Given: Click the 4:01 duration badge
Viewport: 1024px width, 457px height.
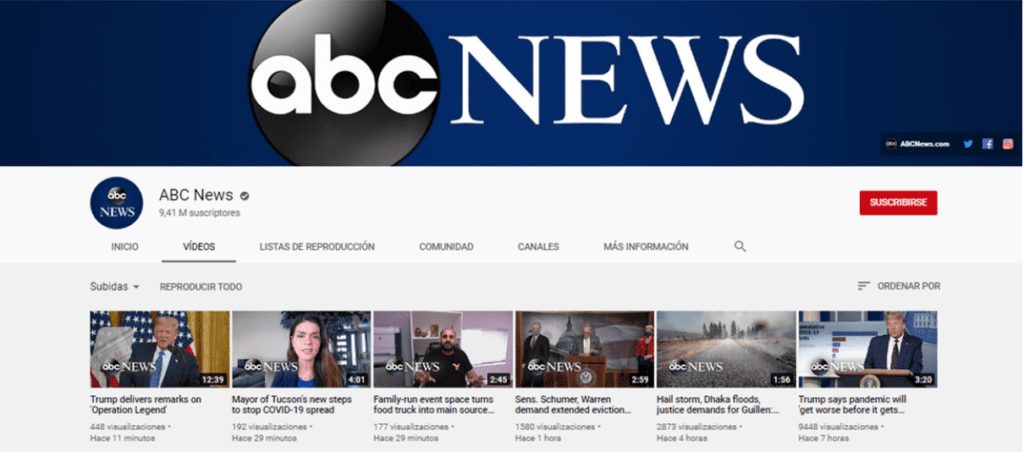Looking at the screenshot, I should point(357,379).
